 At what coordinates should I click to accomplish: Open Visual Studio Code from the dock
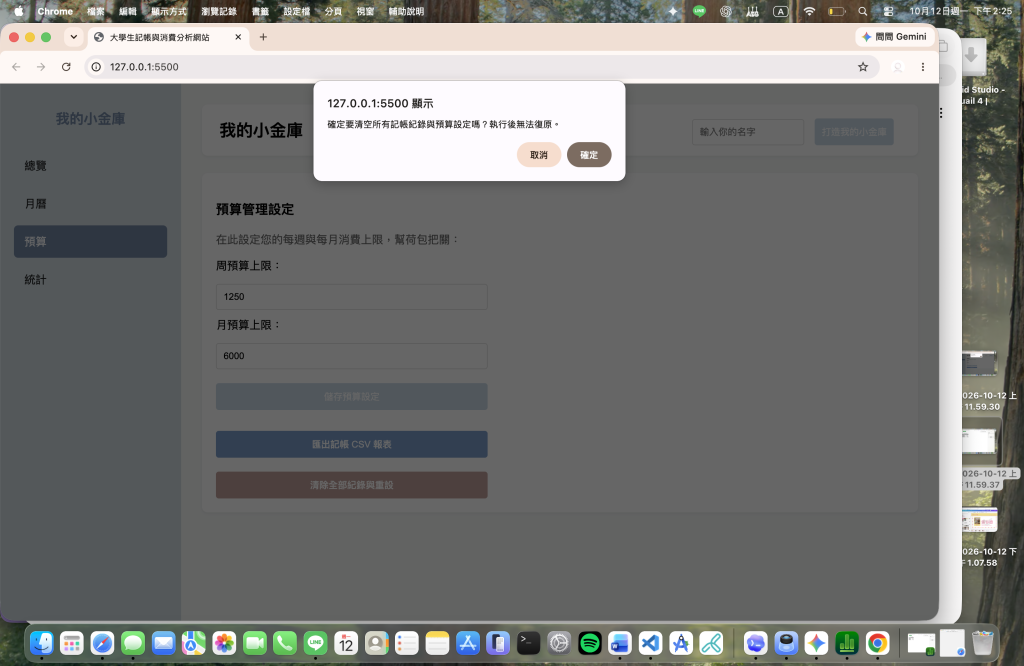click(x=650, y=643)
